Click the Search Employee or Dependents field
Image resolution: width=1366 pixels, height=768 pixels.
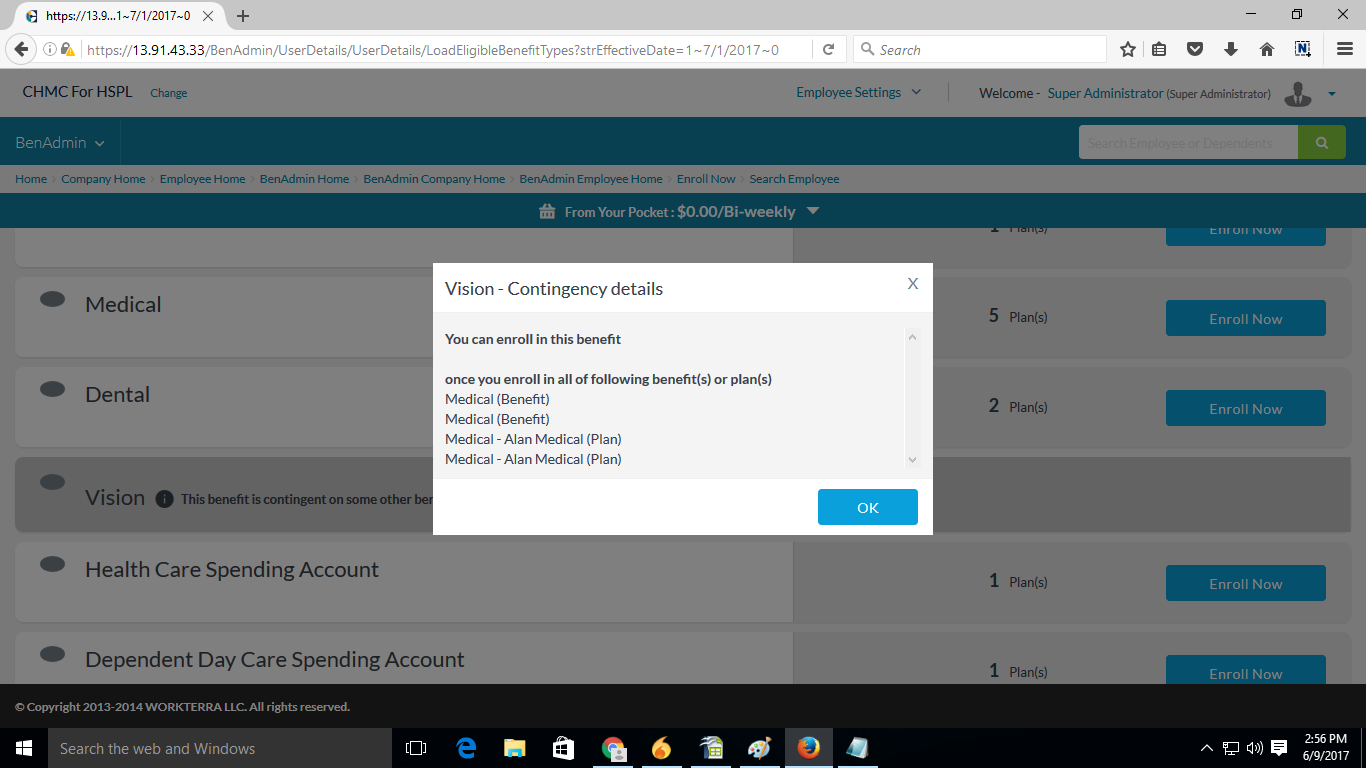pos(1187,143)
